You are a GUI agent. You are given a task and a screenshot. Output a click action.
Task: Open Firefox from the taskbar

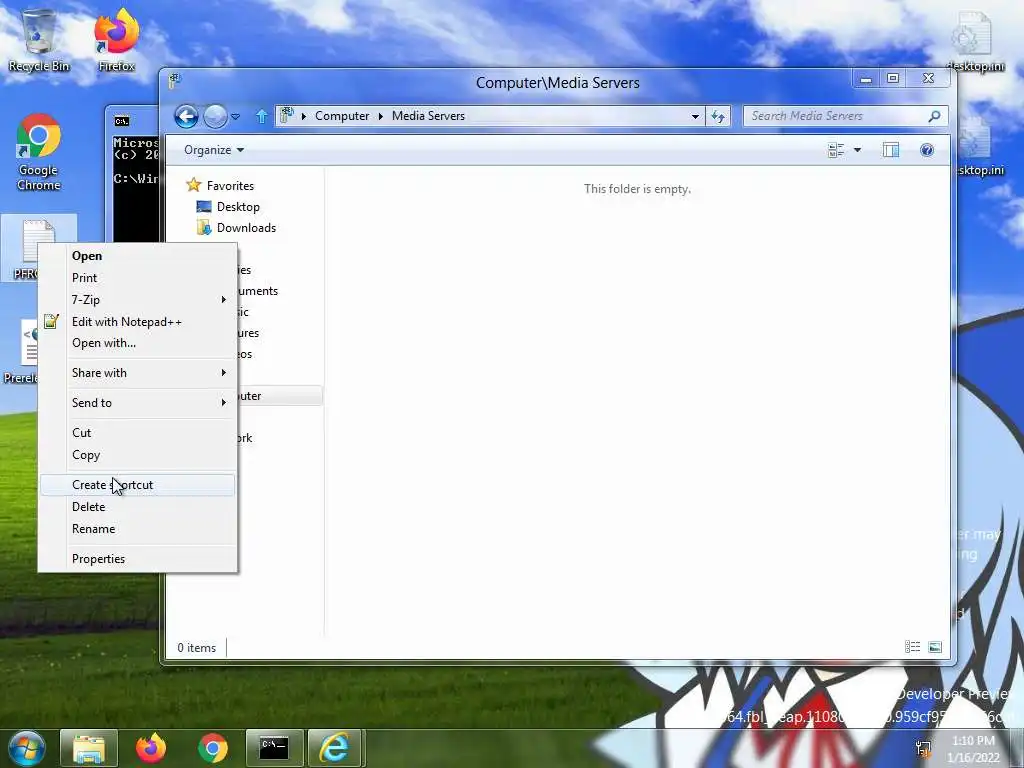click(x=151, y=748)
